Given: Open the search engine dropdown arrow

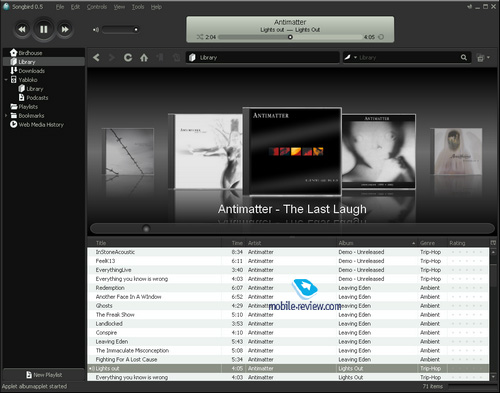Looking at the screenshot, I should 355,57.
